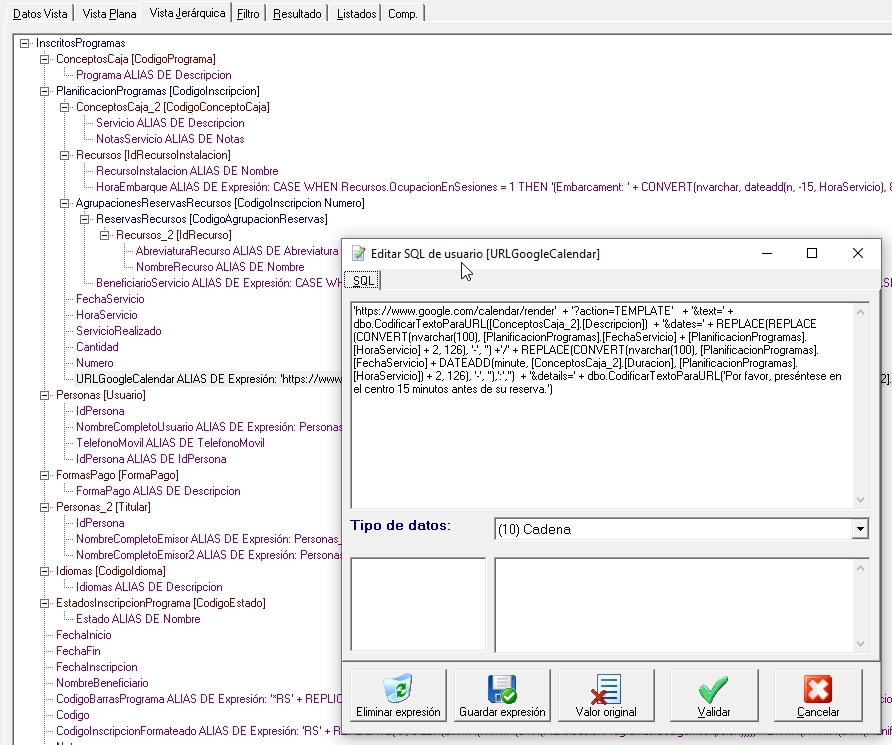This screenshot has width=892, height=745.
Task: Select the HoraServicio field
Action: (106, 315)
